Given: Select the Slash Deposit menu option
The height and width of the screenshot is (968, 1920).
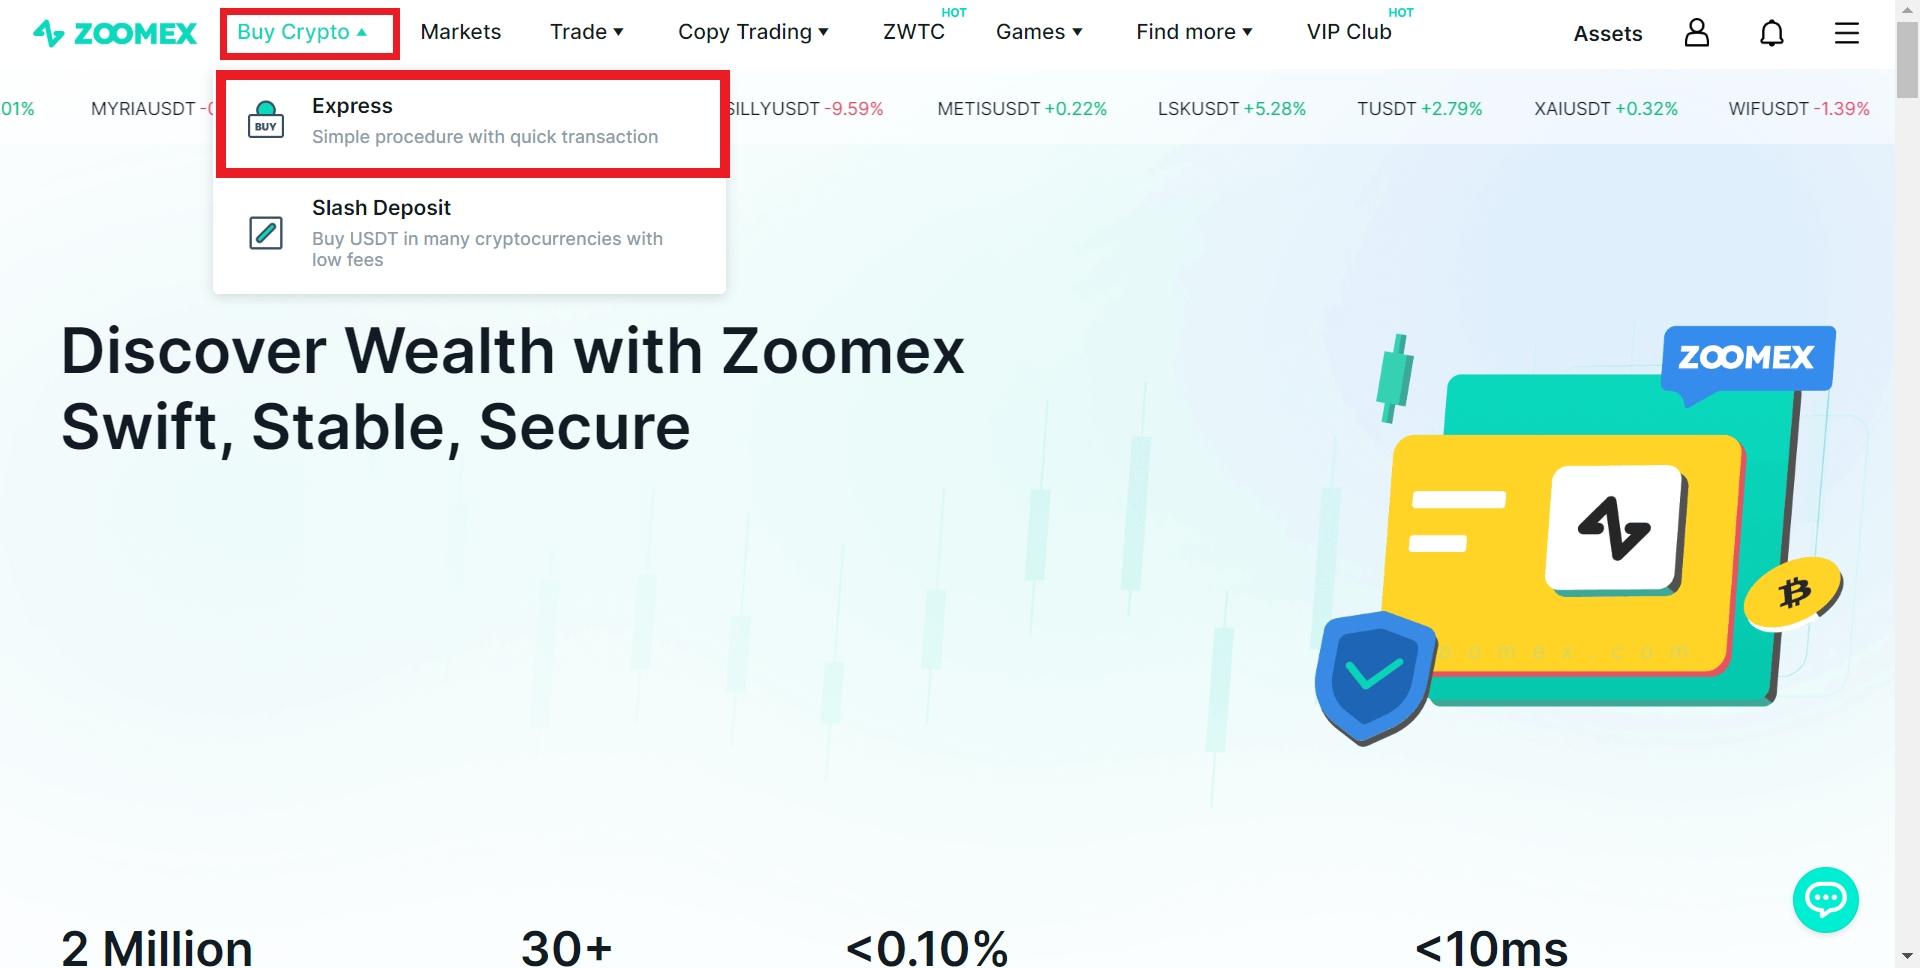Looking at the screenshot, I should (470, 234).
